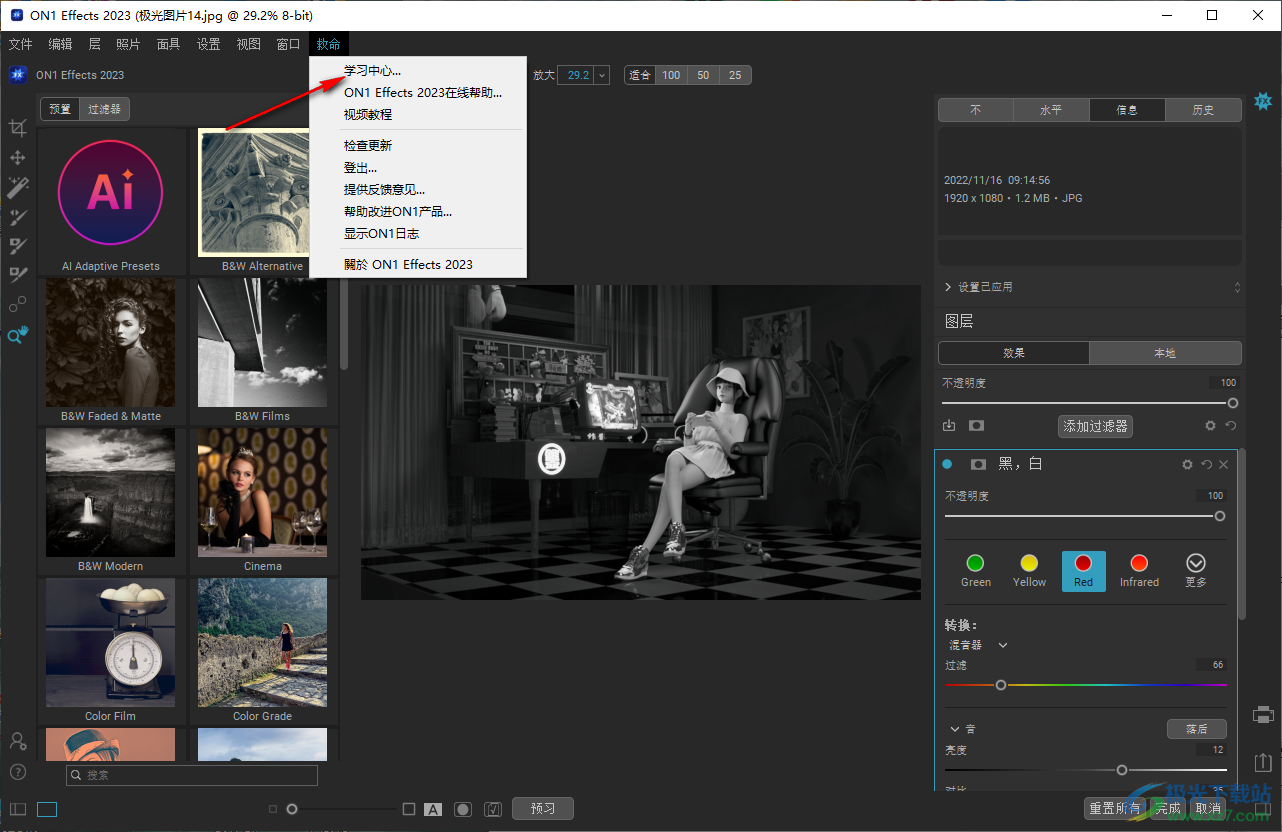Switch to single image view icon
This screenshot has width=1282, height=832.
(x=47, y=809)
